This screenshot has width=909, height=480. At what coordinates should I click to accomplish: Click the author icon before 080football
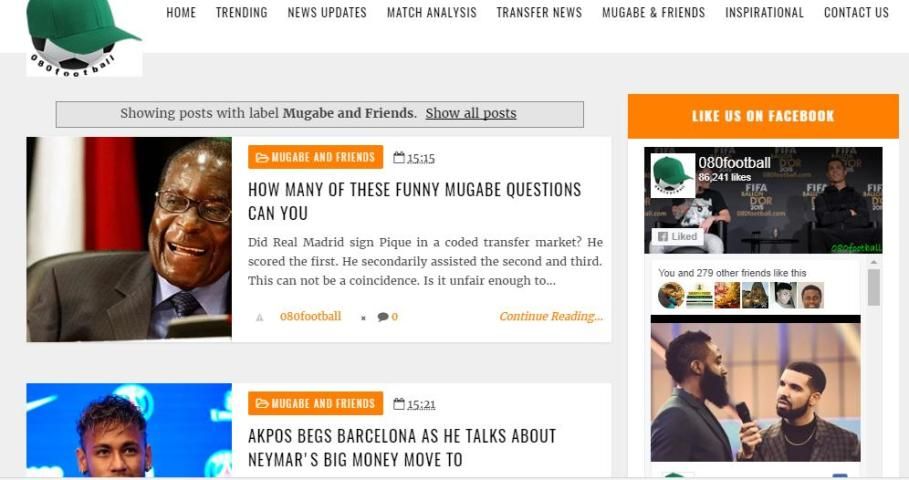point(260,317)
